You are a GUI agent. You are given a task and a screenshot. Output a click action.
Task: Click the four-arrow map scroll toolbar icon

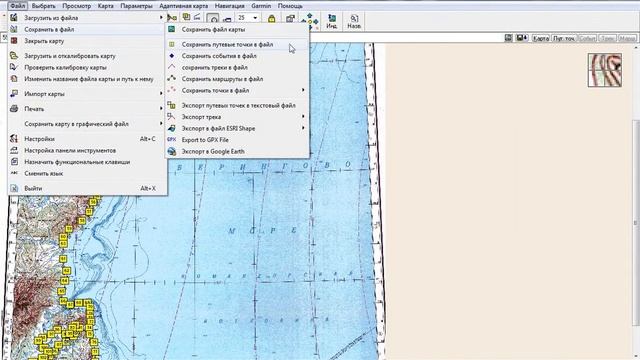(310, 20)
